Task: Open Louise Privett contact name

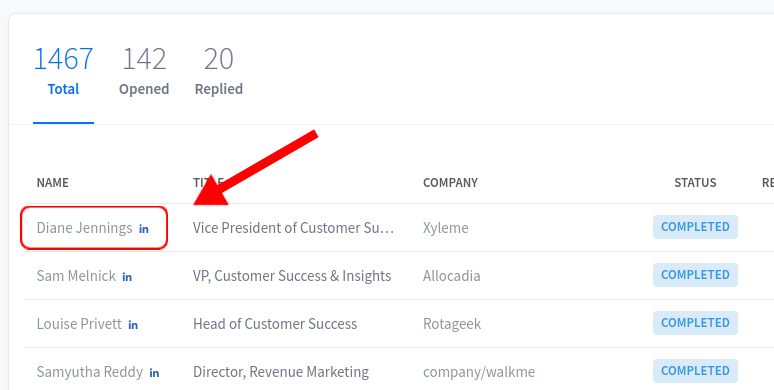Action: (79, 324)
